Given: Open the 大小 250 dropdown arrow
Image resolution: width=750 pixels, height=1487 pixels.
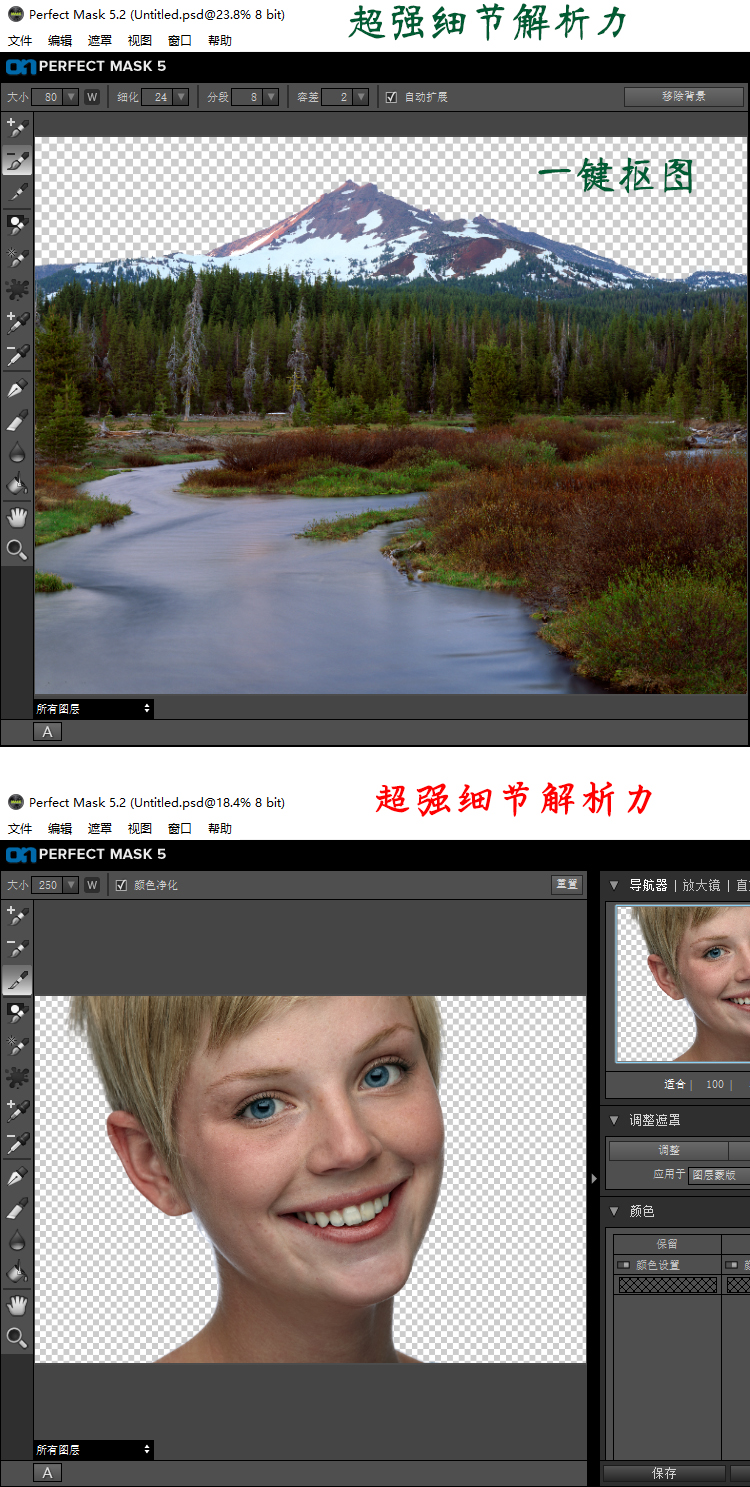Looking at the screenshot, I should (70, 885).
